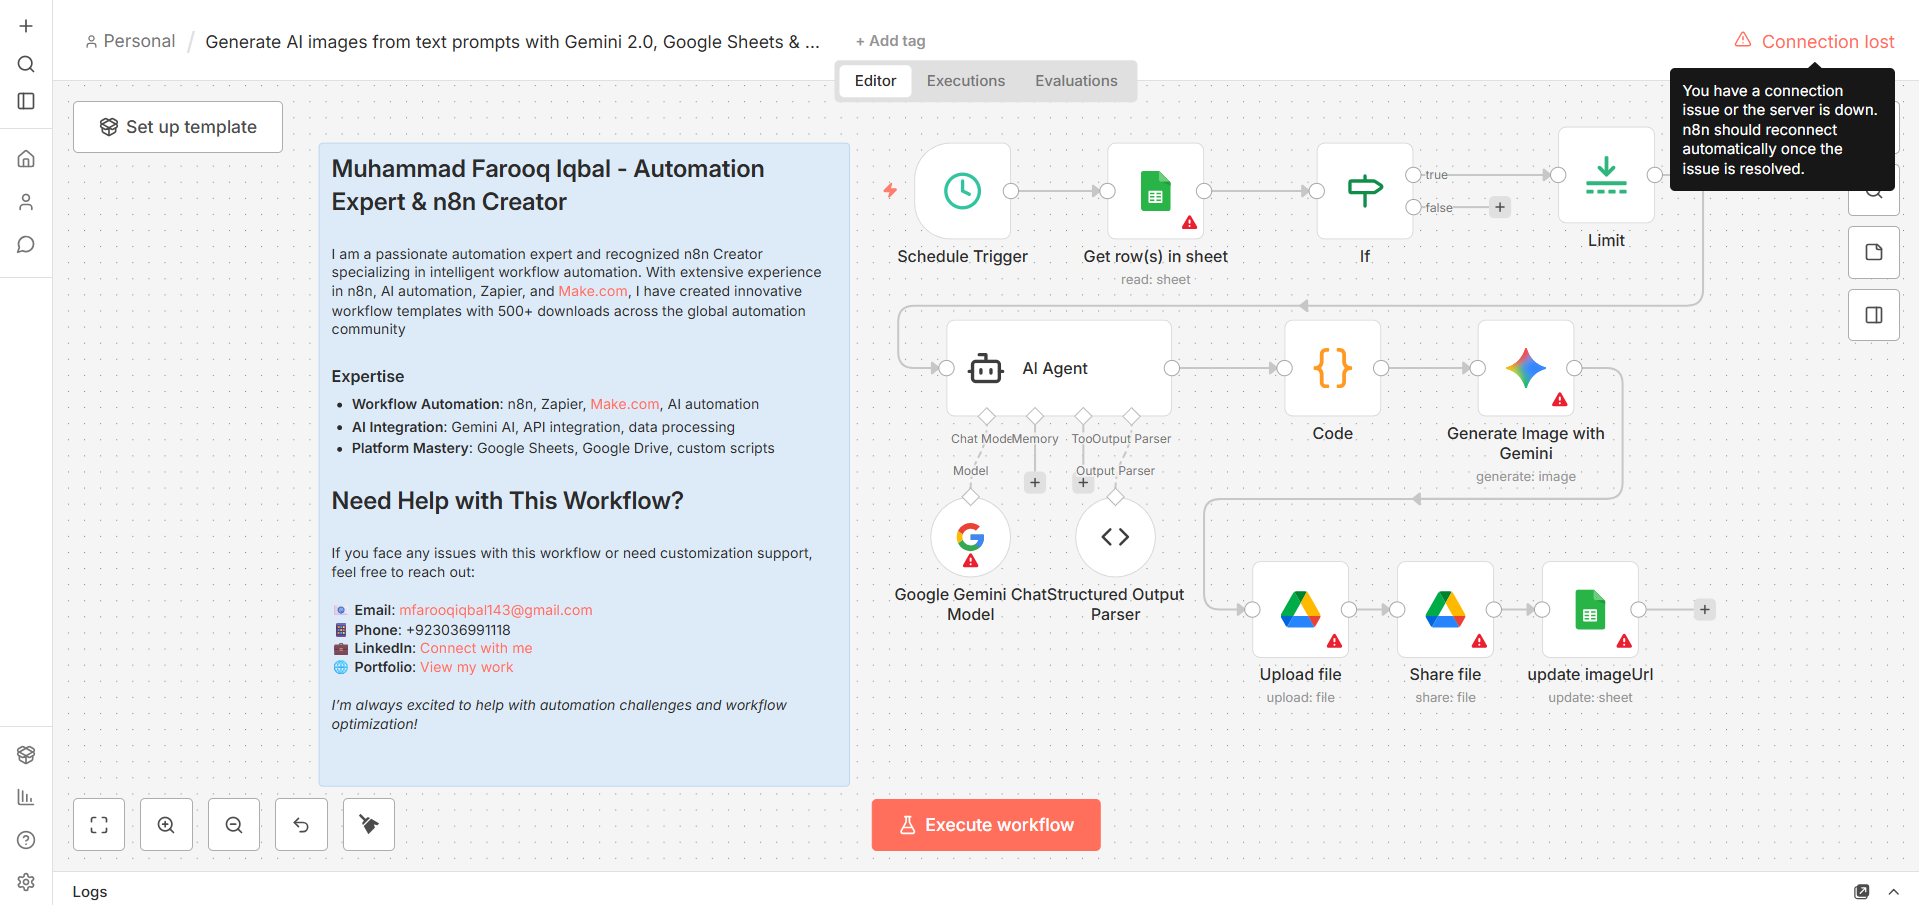Select the Google Gemini Chat Model node
The height and width of the screenshot is (905, 1919).
click(x=970, y=538)
